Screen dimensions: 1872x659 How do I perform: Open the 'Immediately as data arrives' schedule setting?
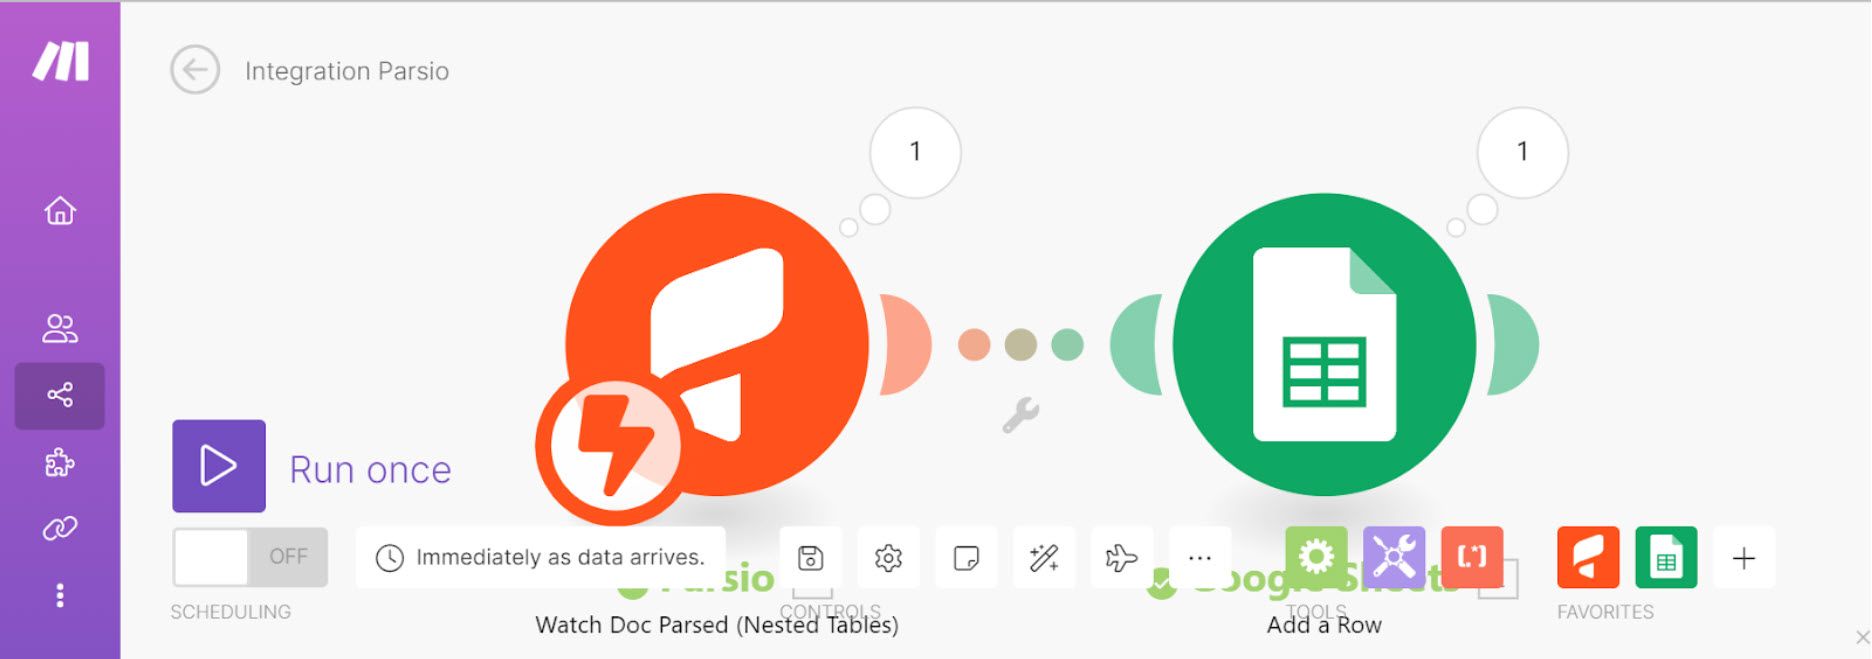coord(541,557)
